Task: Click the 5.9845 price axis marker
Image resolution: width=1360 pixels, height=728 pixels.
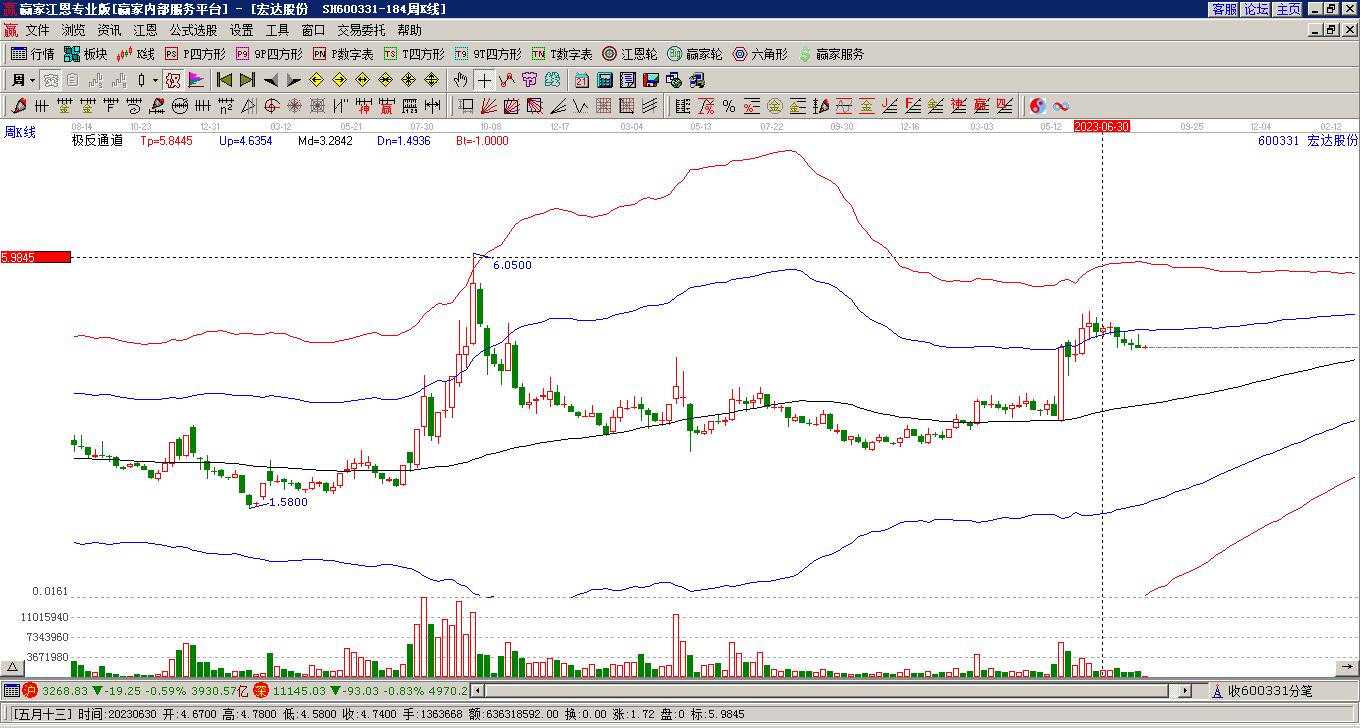Action: coord(36,257)
